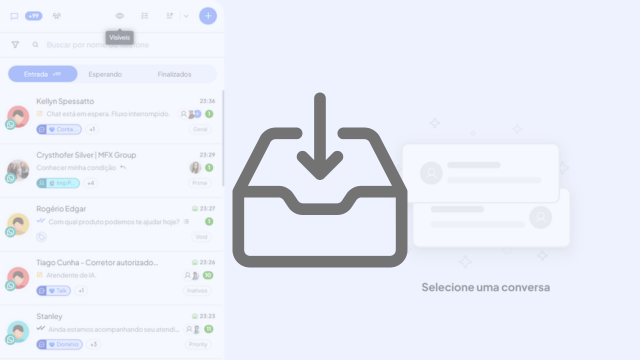Expand the sort options chevron
The image size is (640, 360).
pyautogui.click(x=186, y=16)
